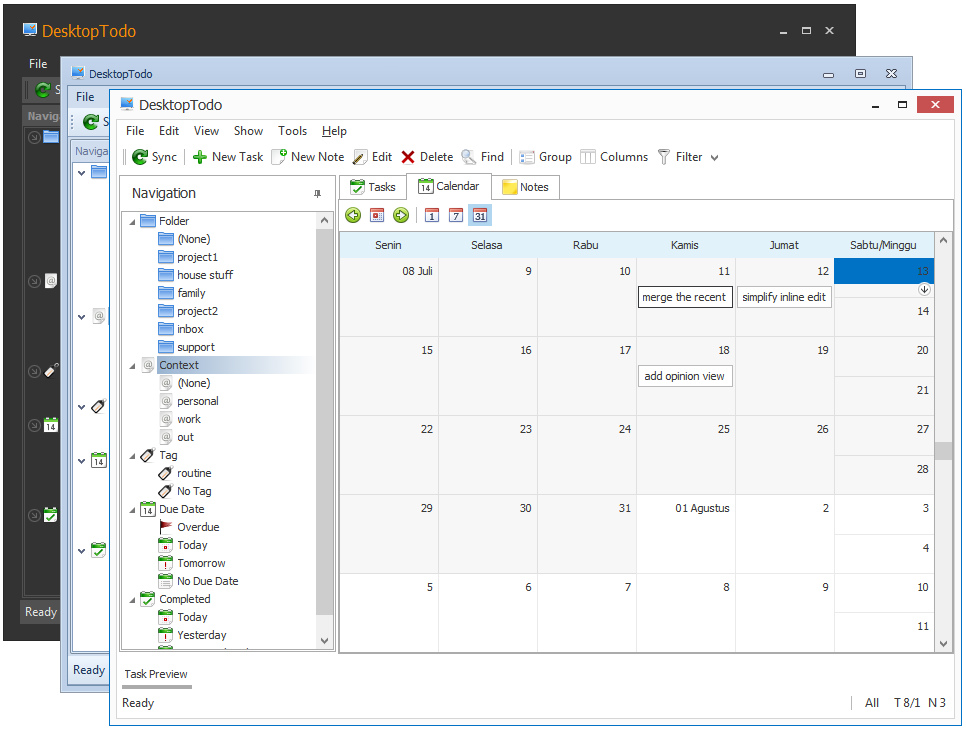Select the project1 folder in Navigation
Image resolution: width=966 pixels, height=731 pixels.
(197, 257)
